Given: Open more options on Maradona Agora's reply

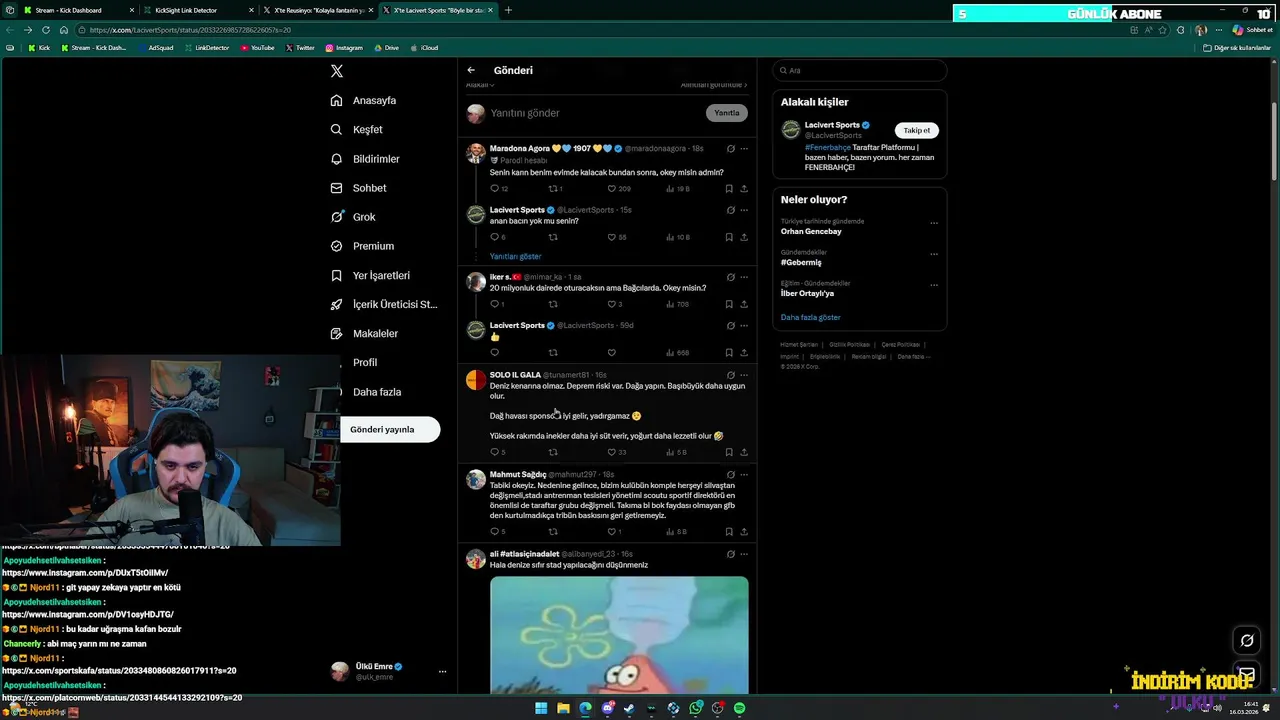Looking at the screenshot, I should pyautogui.click(x=744, y=149).
